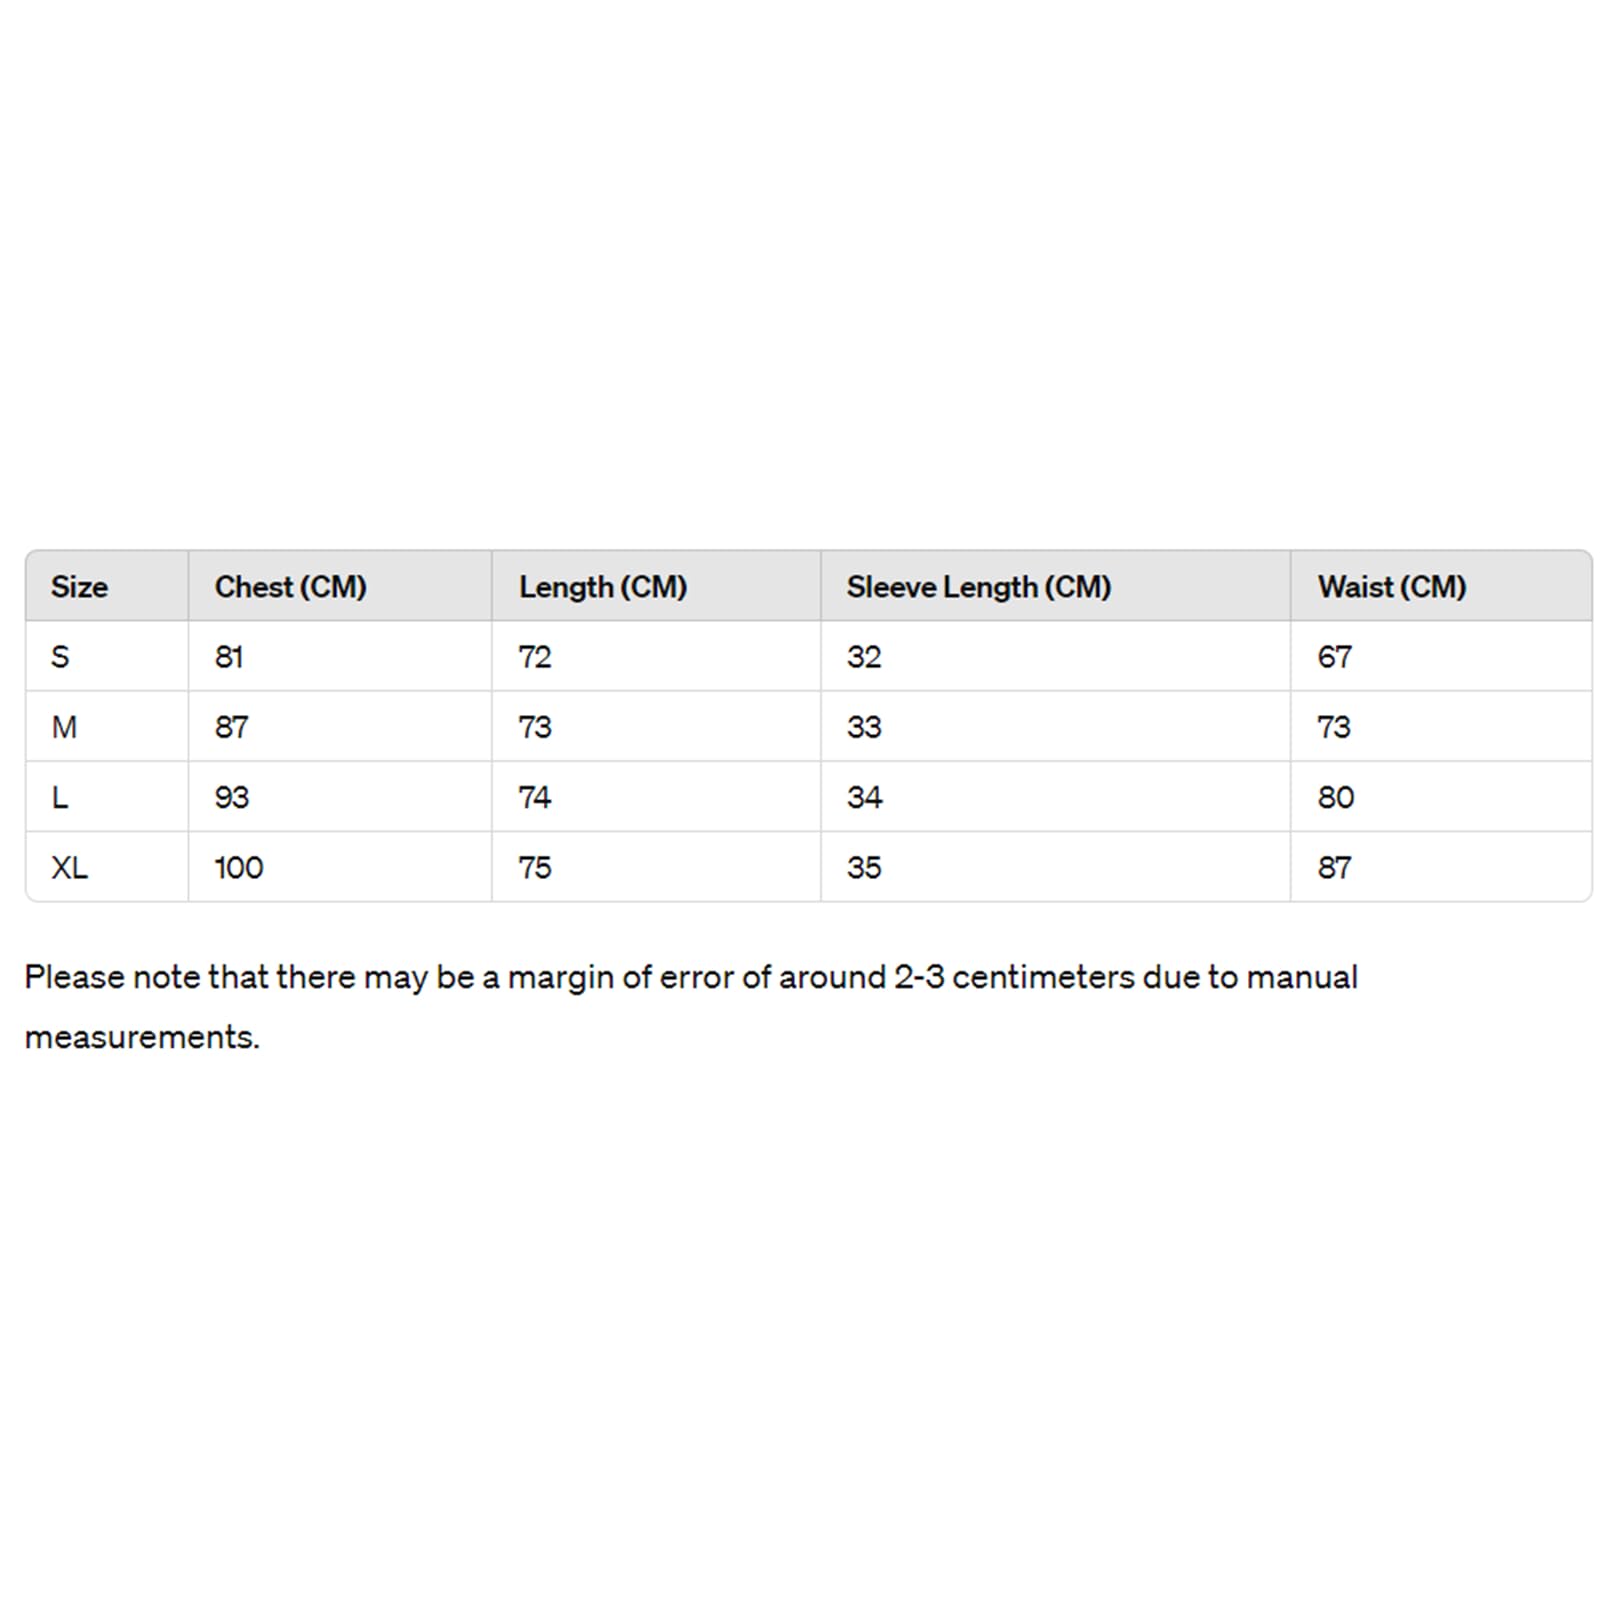
Task: Select length value 74 in L row
Action: click(x=534, y=797)
